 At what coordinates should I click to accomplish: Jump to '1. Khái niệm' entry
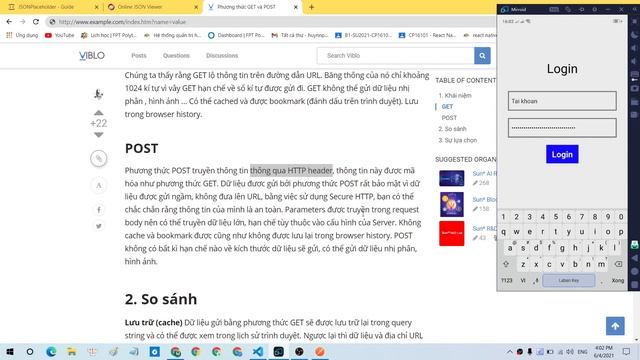pos(455,96)
